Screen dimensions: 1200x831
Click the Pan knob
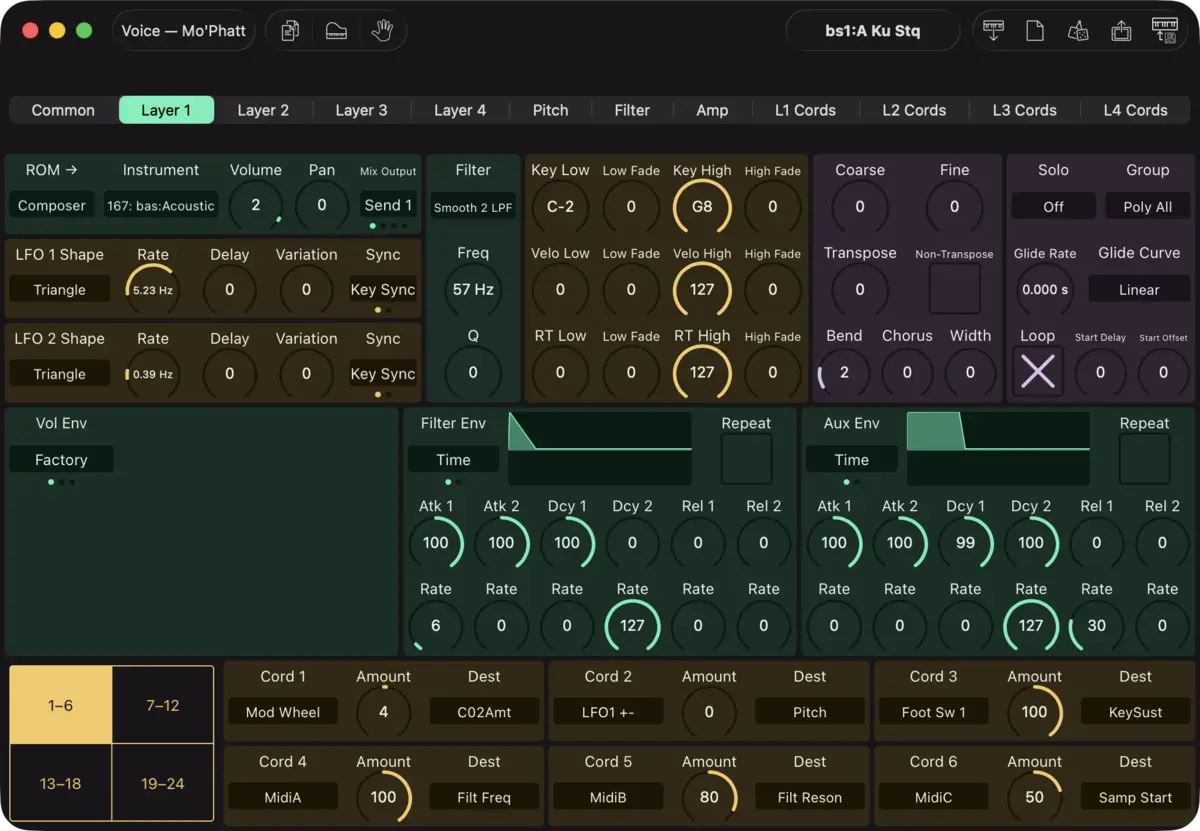click(322, 205)
